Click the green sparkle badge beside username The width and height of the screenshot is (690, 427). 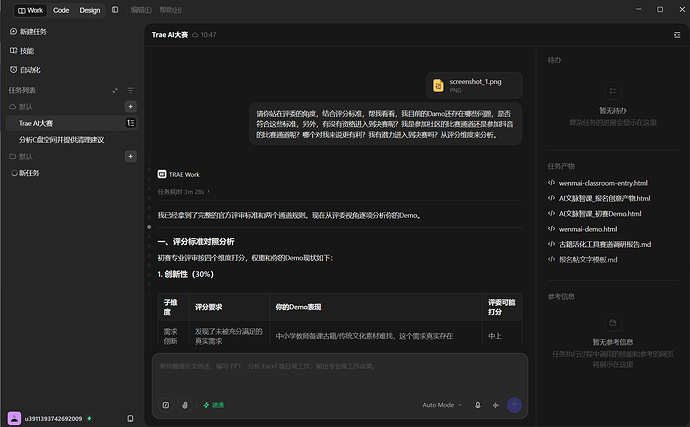89,418
